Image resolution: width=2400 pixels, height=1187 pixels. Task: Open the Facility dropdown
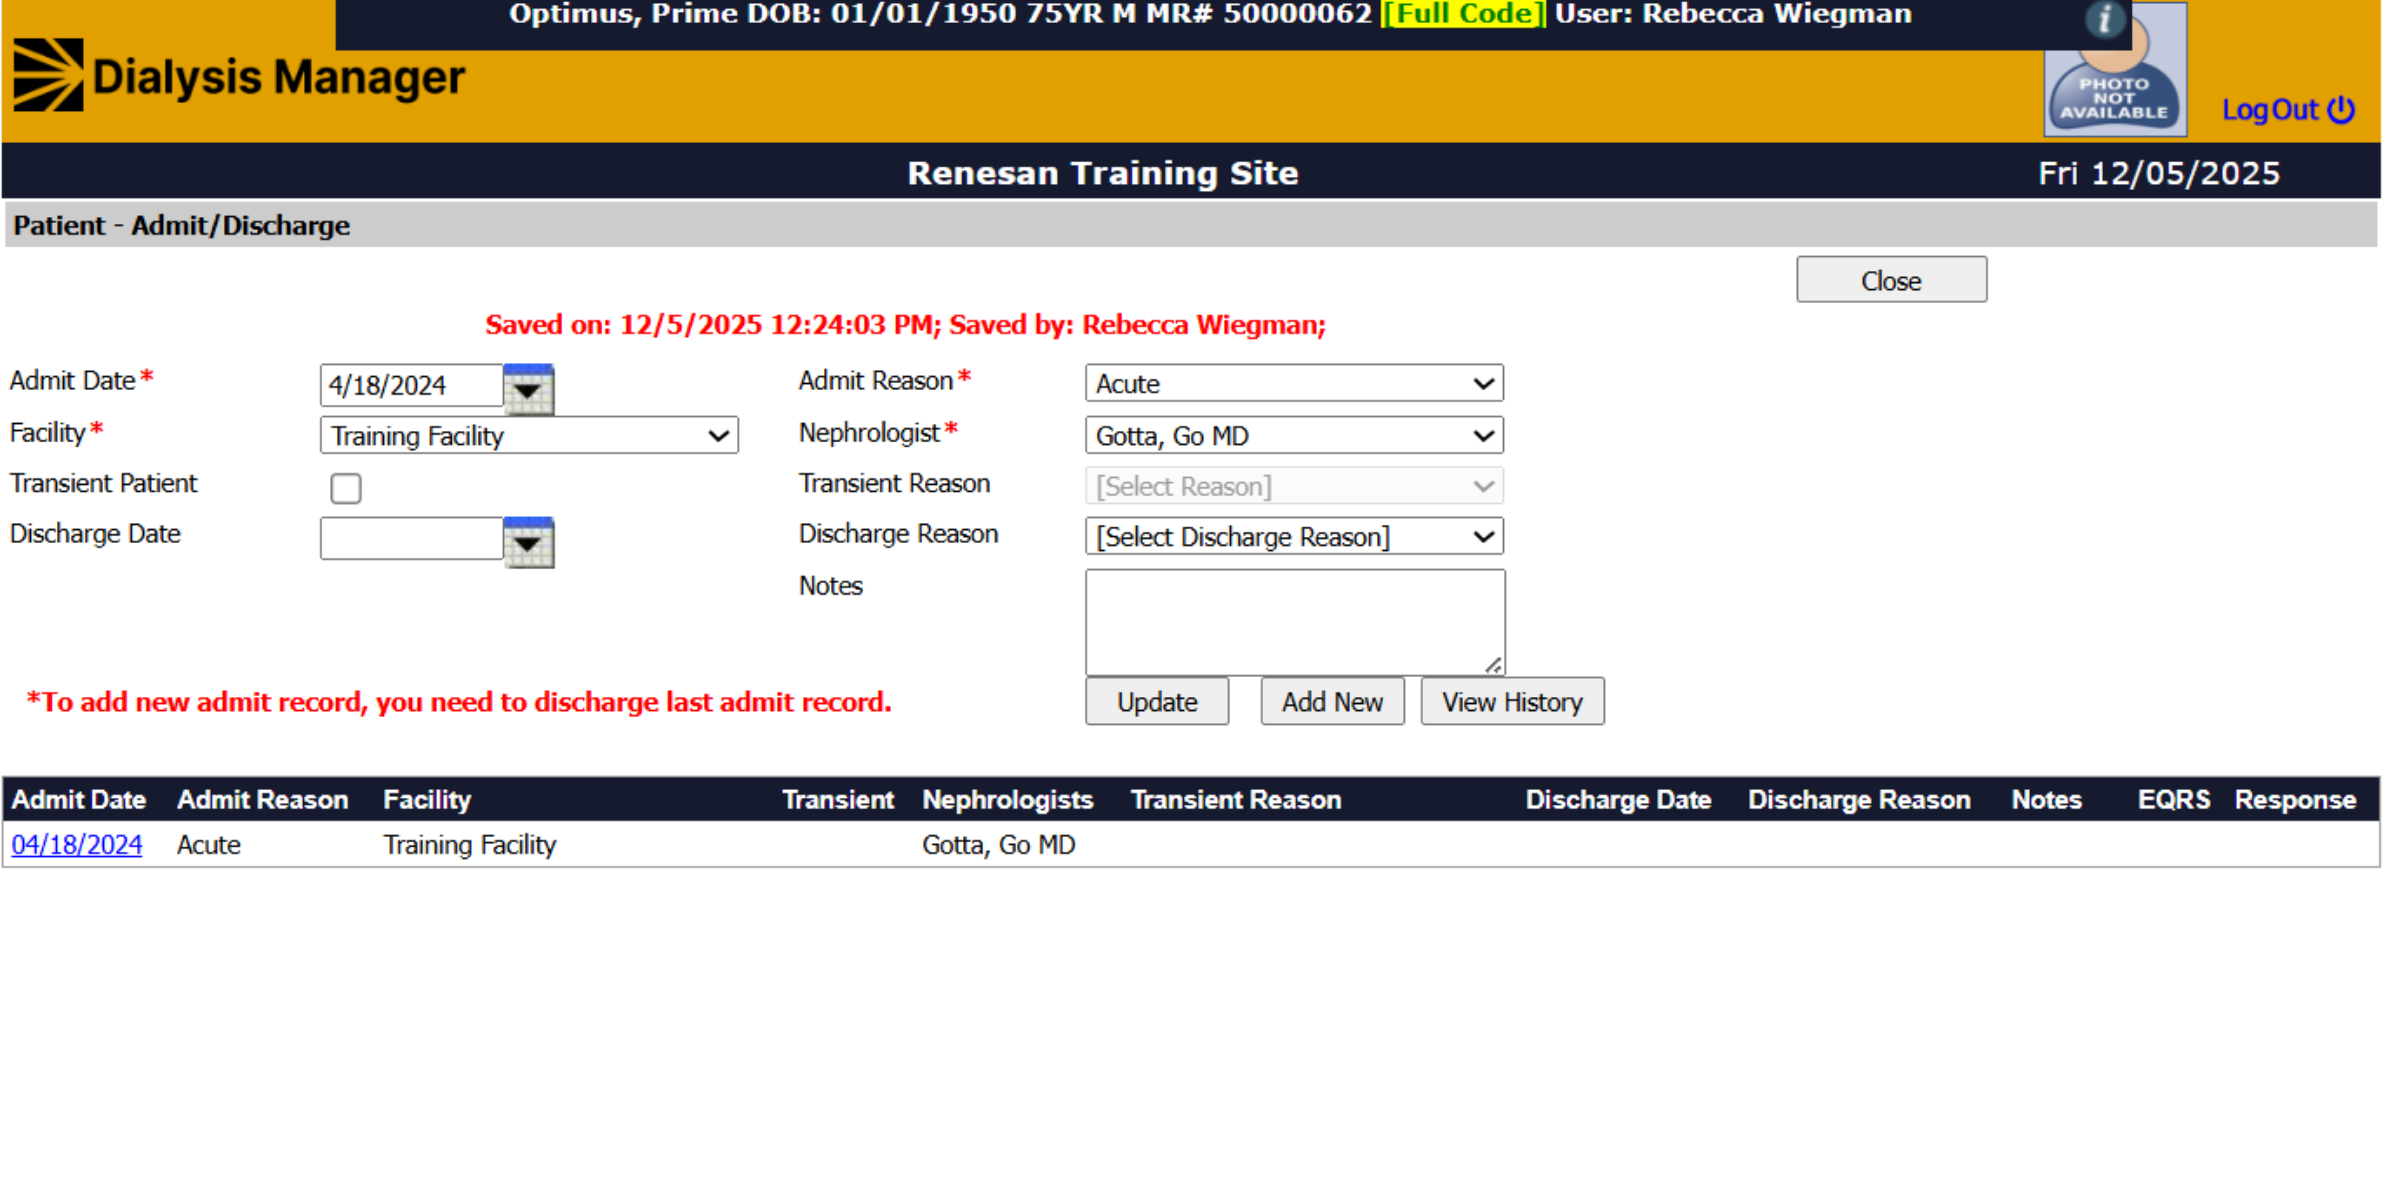(x=529, y=436)
